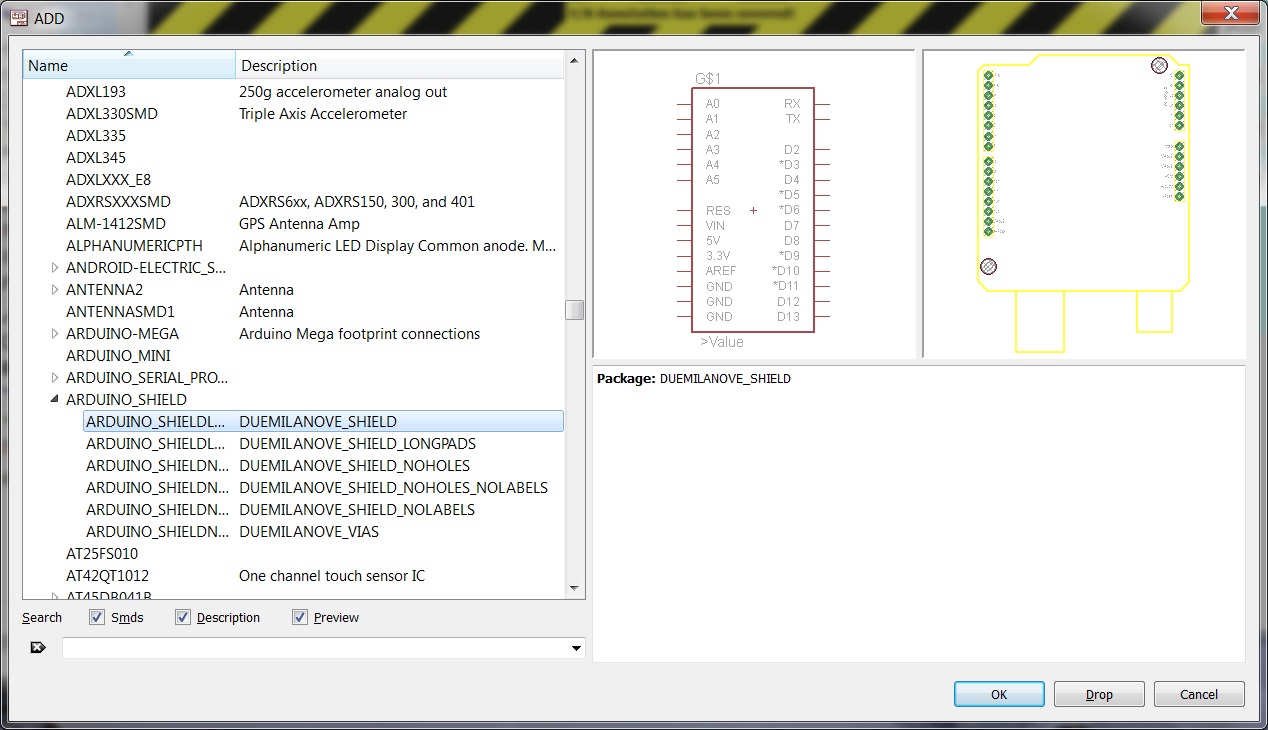This screenshot has width=1268, height=730.
Task: Select the ANDROID-ELECTRIC_S... library name
Action: (147, 268)
